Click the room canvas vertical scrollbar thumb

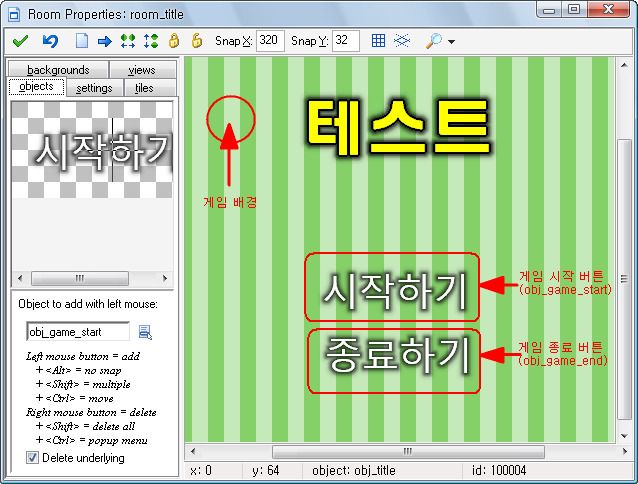click(624, 279)
